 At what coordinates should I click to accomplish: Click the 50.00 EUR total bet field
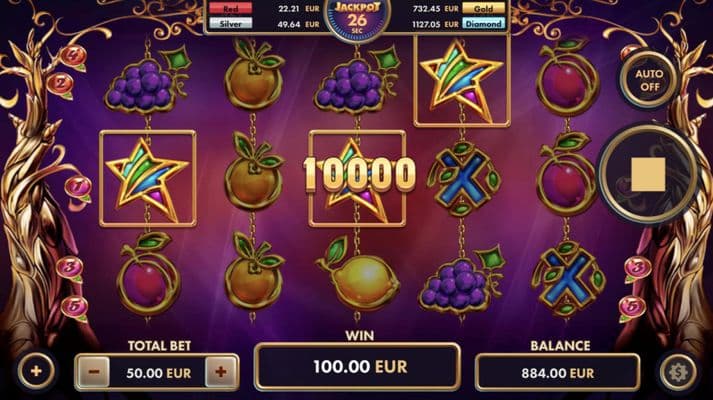pos(158,373)
